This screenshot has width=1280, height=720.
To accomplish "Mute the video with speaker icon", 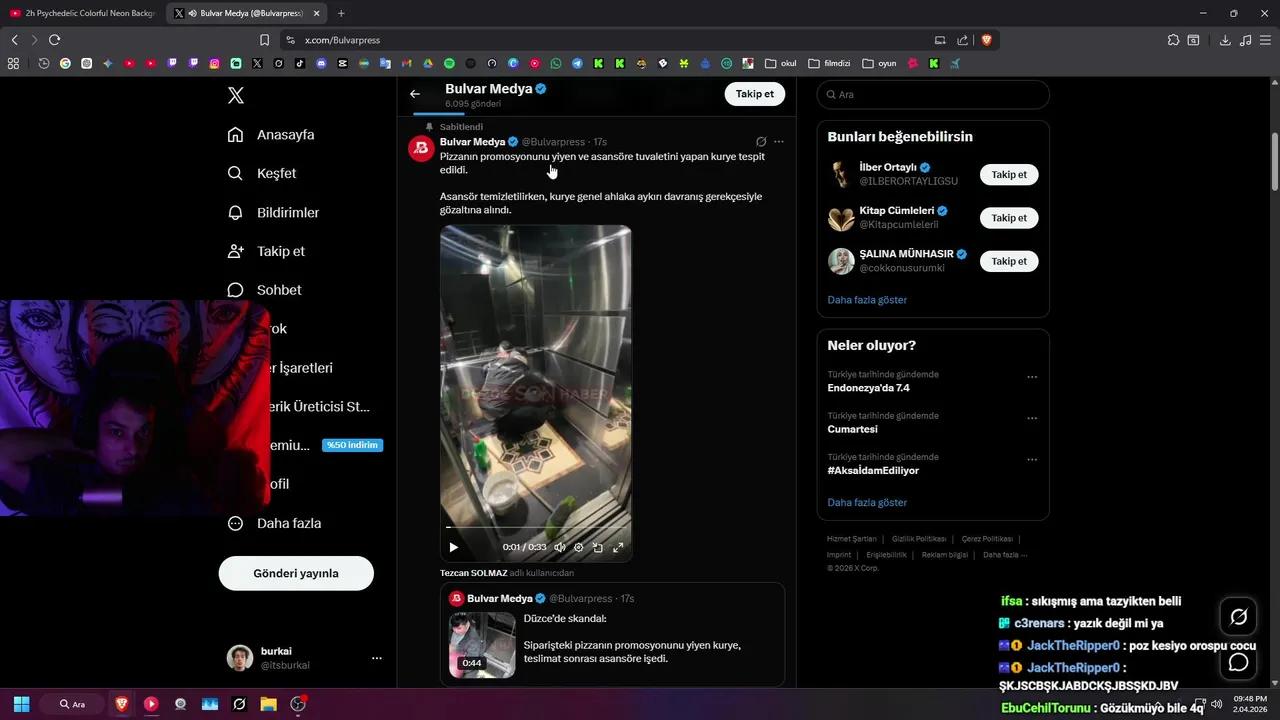I will (560, 547).
